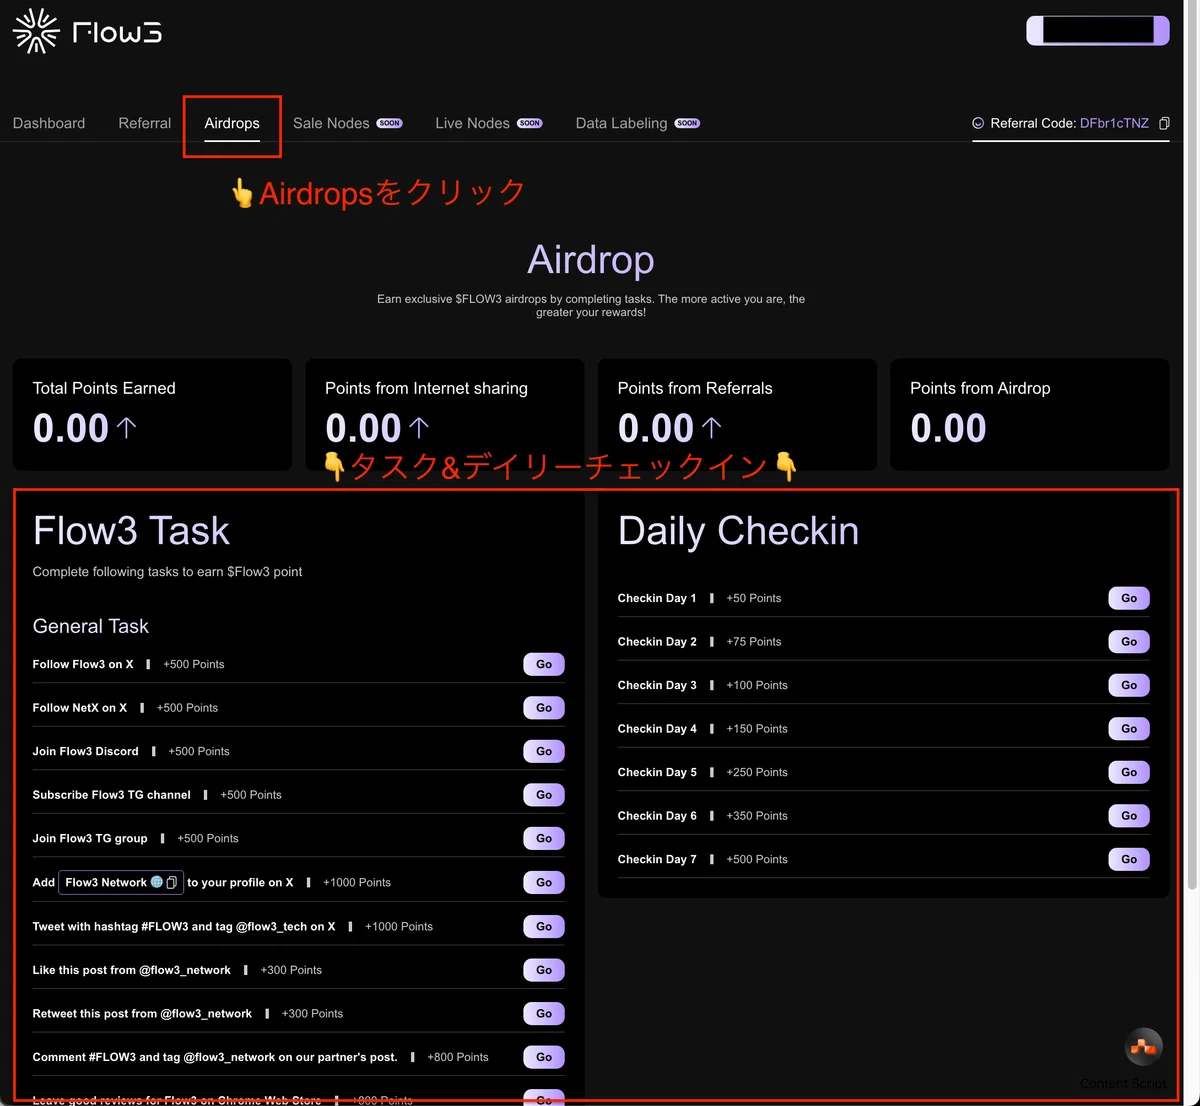Screen dimensions: 1200x1106
Task: Click the globe emoji in Flow3 Network chip
Action: coord(157,882)
